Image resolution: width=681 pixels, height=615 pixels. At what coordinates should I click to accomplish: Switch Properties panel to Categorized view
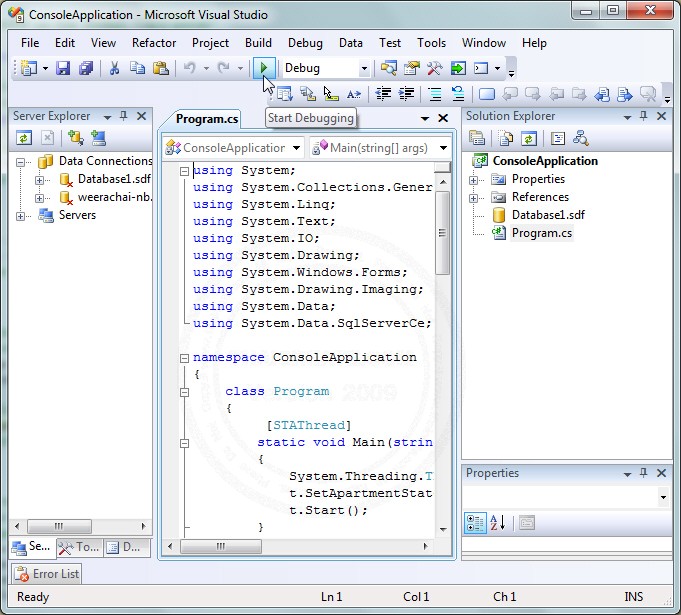point(475,523)
